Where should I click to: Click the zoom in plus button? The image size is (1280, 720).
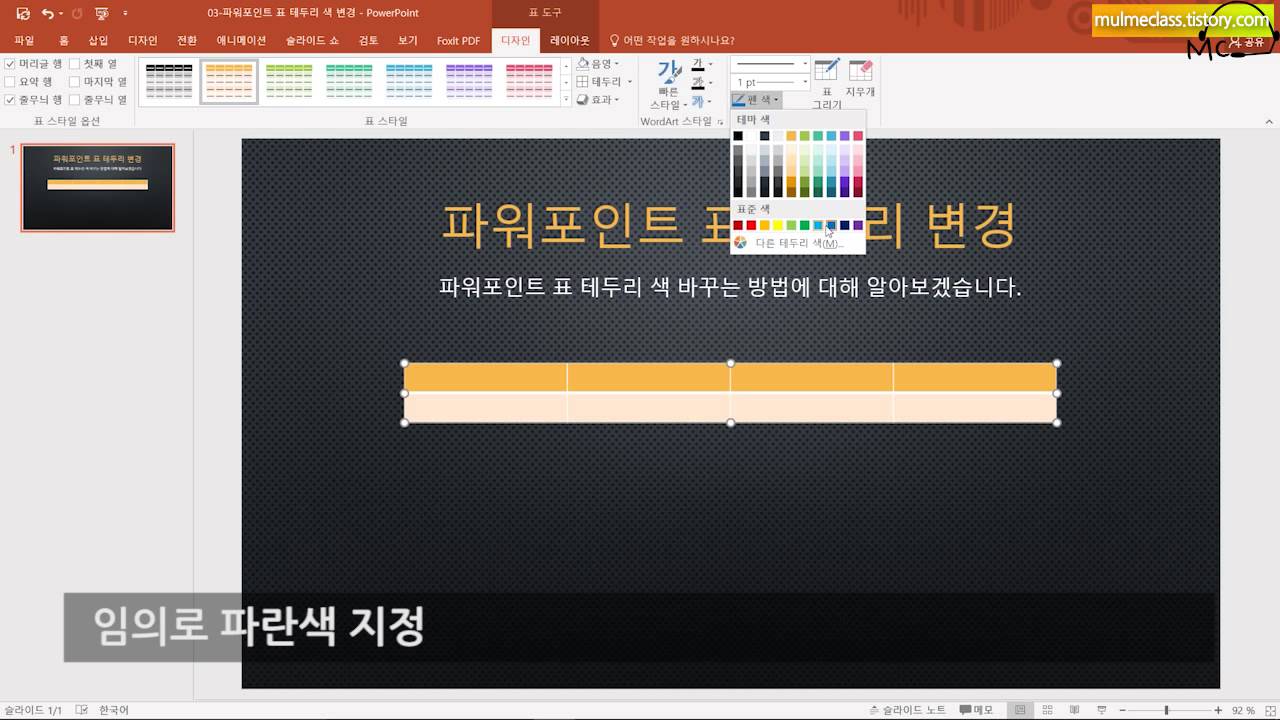click(x=1218, y=710)
